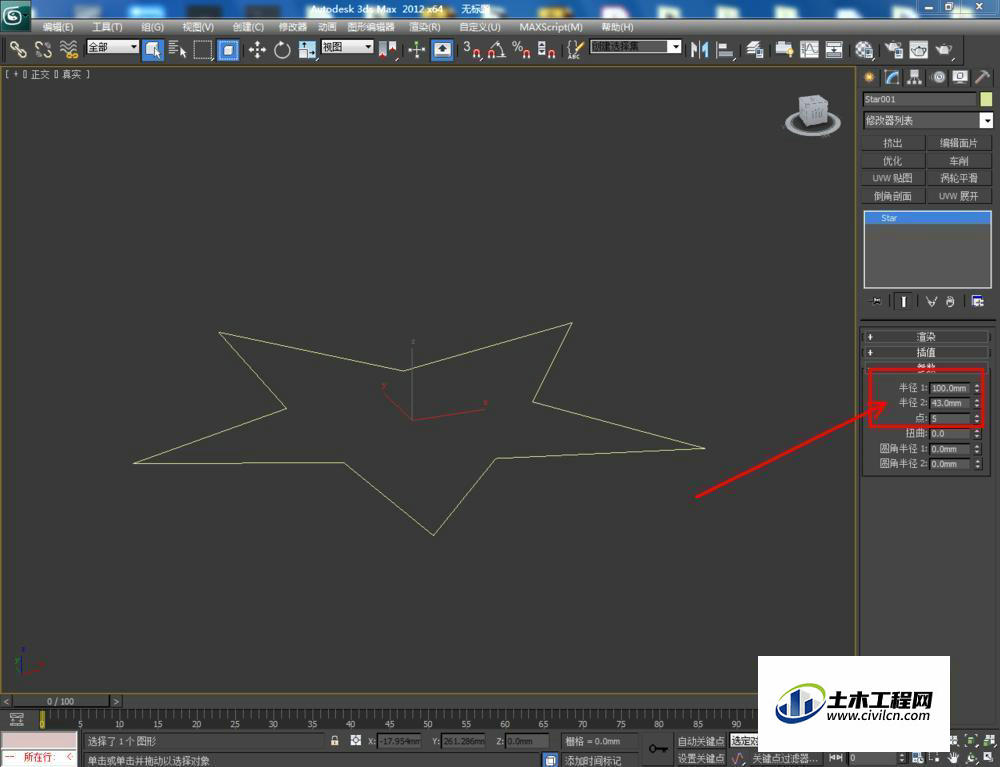This screenshot has width=1000, height=767.
Task: Click the Pin Stack icon
Action: point(876,301)
